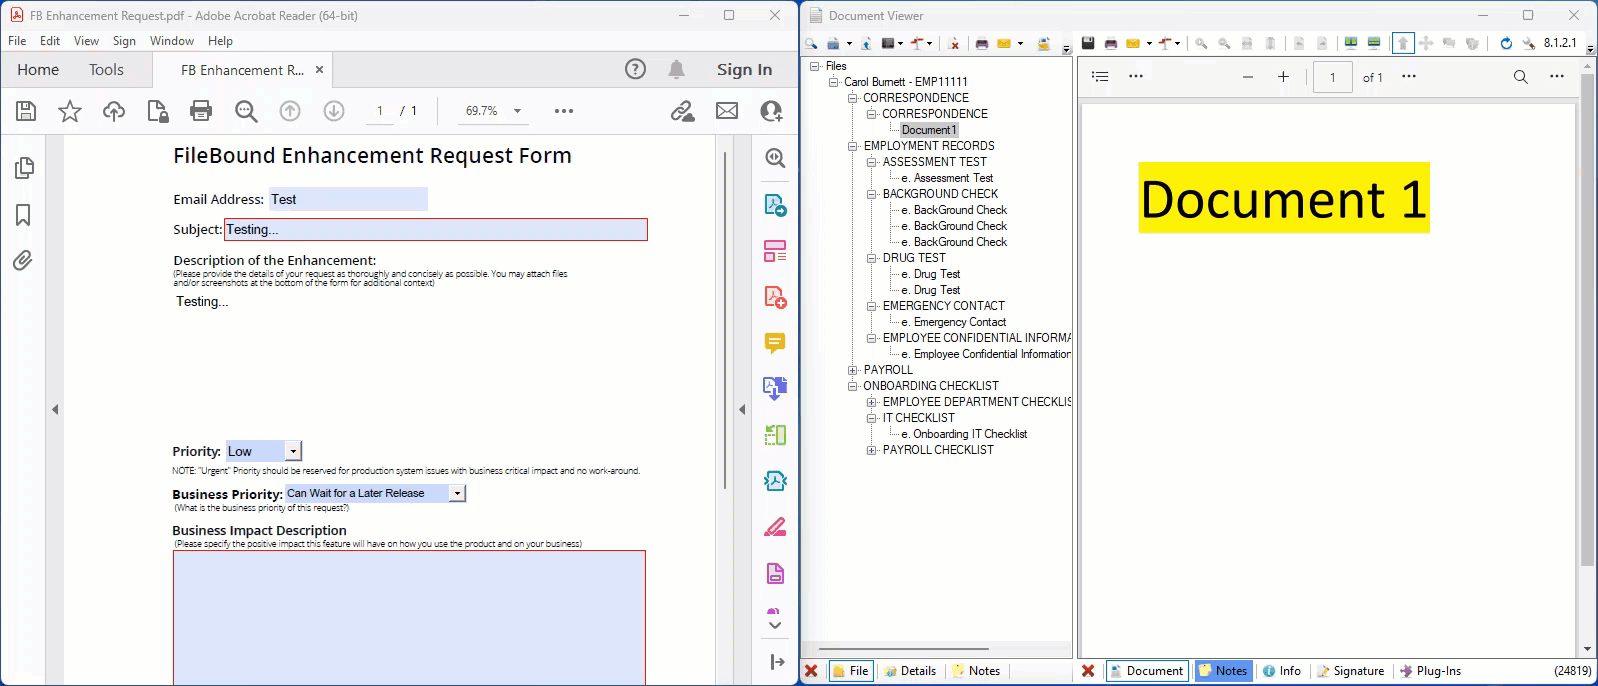Expand EMPLOYEE DEPARTMENT CHECKLIST node
Screen dimensions: 1598x686
pos(872,402)
